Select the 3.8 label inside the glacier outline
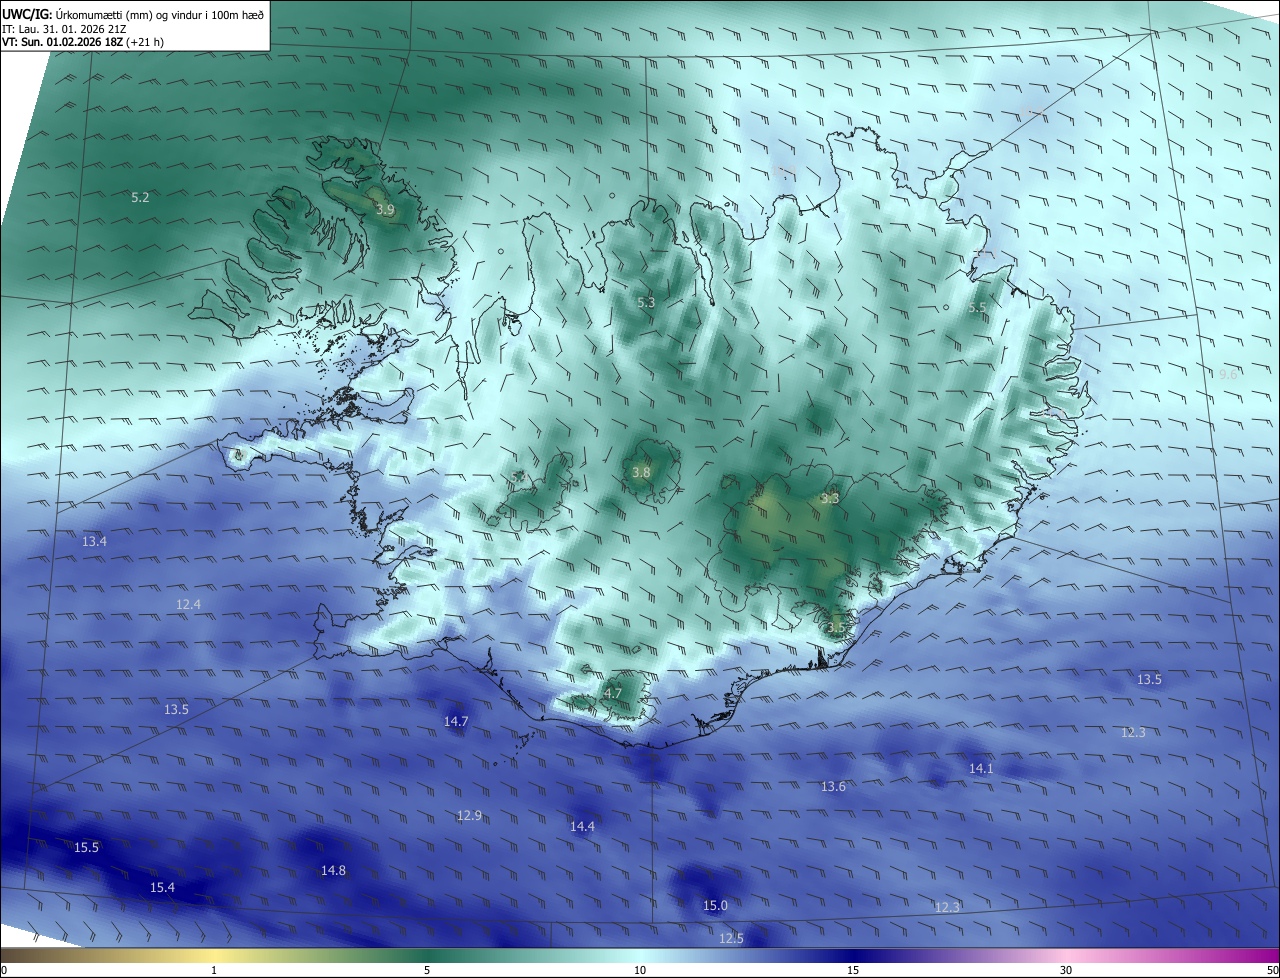1280x978 pixels. tap(641, 472)
